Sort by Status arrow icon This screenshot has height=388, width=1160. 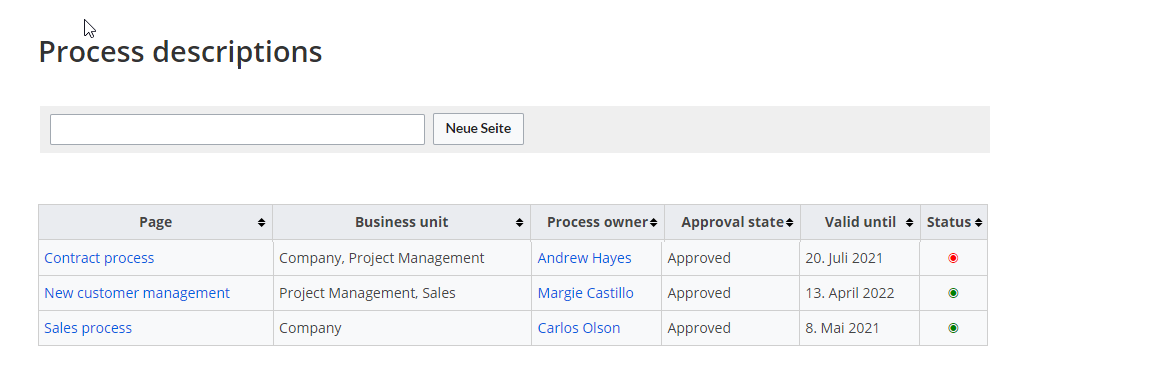[x=978, y=222]
